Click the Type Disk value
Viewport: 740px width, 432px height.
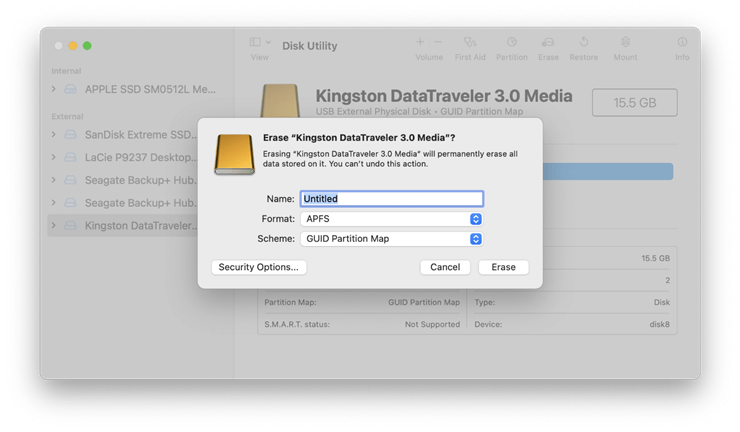pos(662,302)
